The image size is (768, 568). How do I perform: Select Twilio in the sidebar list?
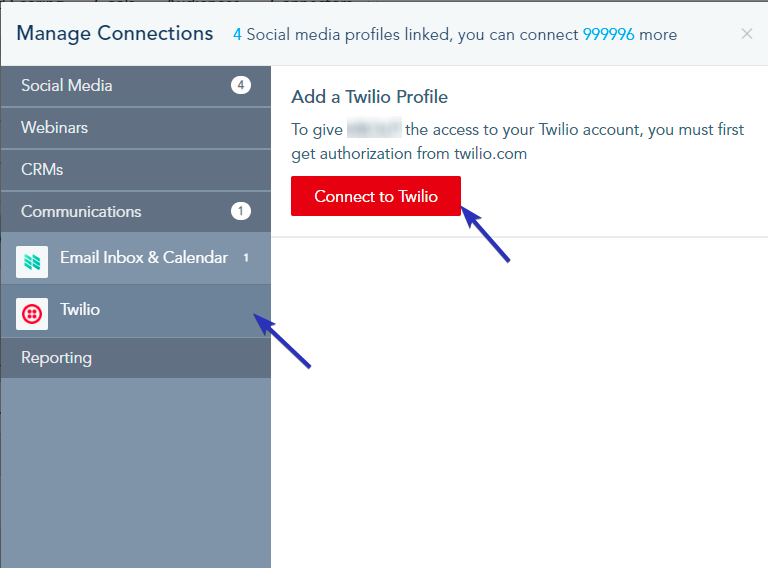[x=136, y=311]
